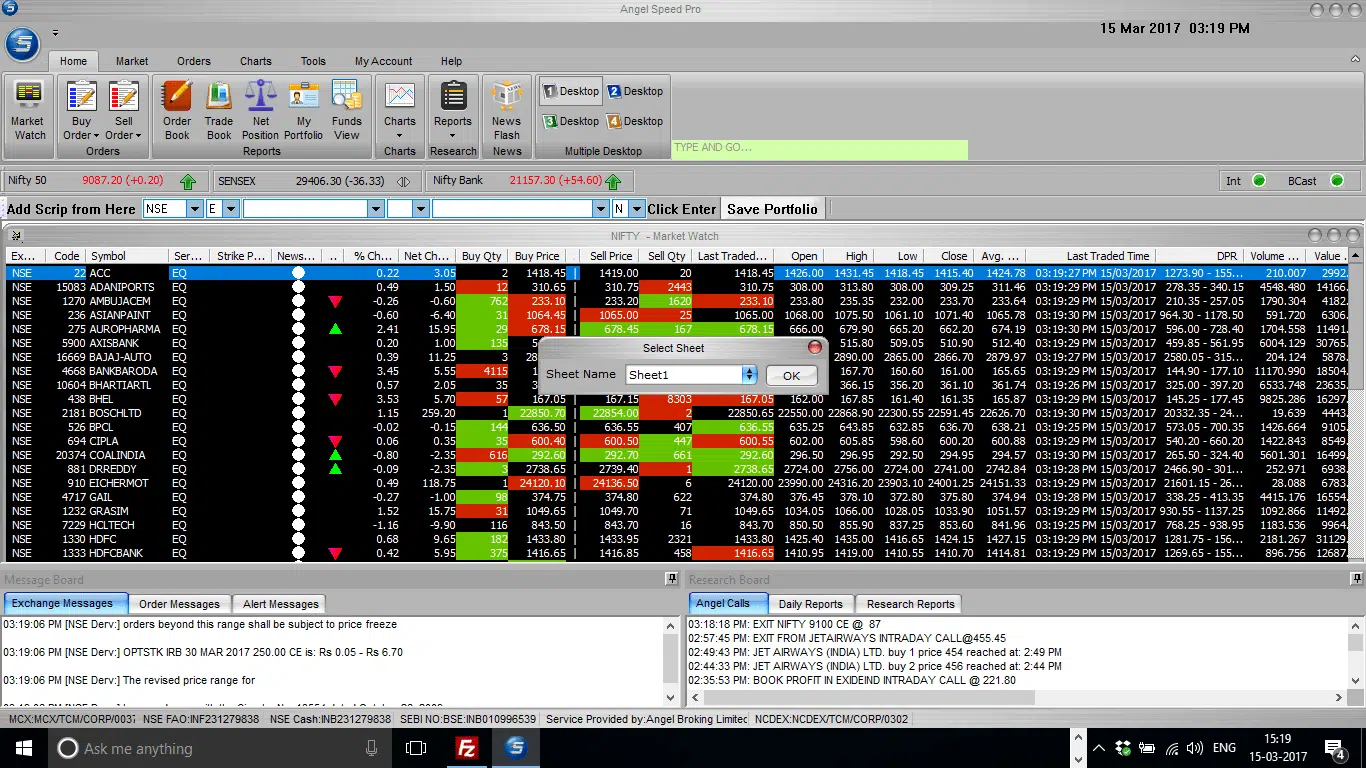Confirm the Select Sheet dialog with OK
The image size is (1366, 768).
[x=791, y=376]
